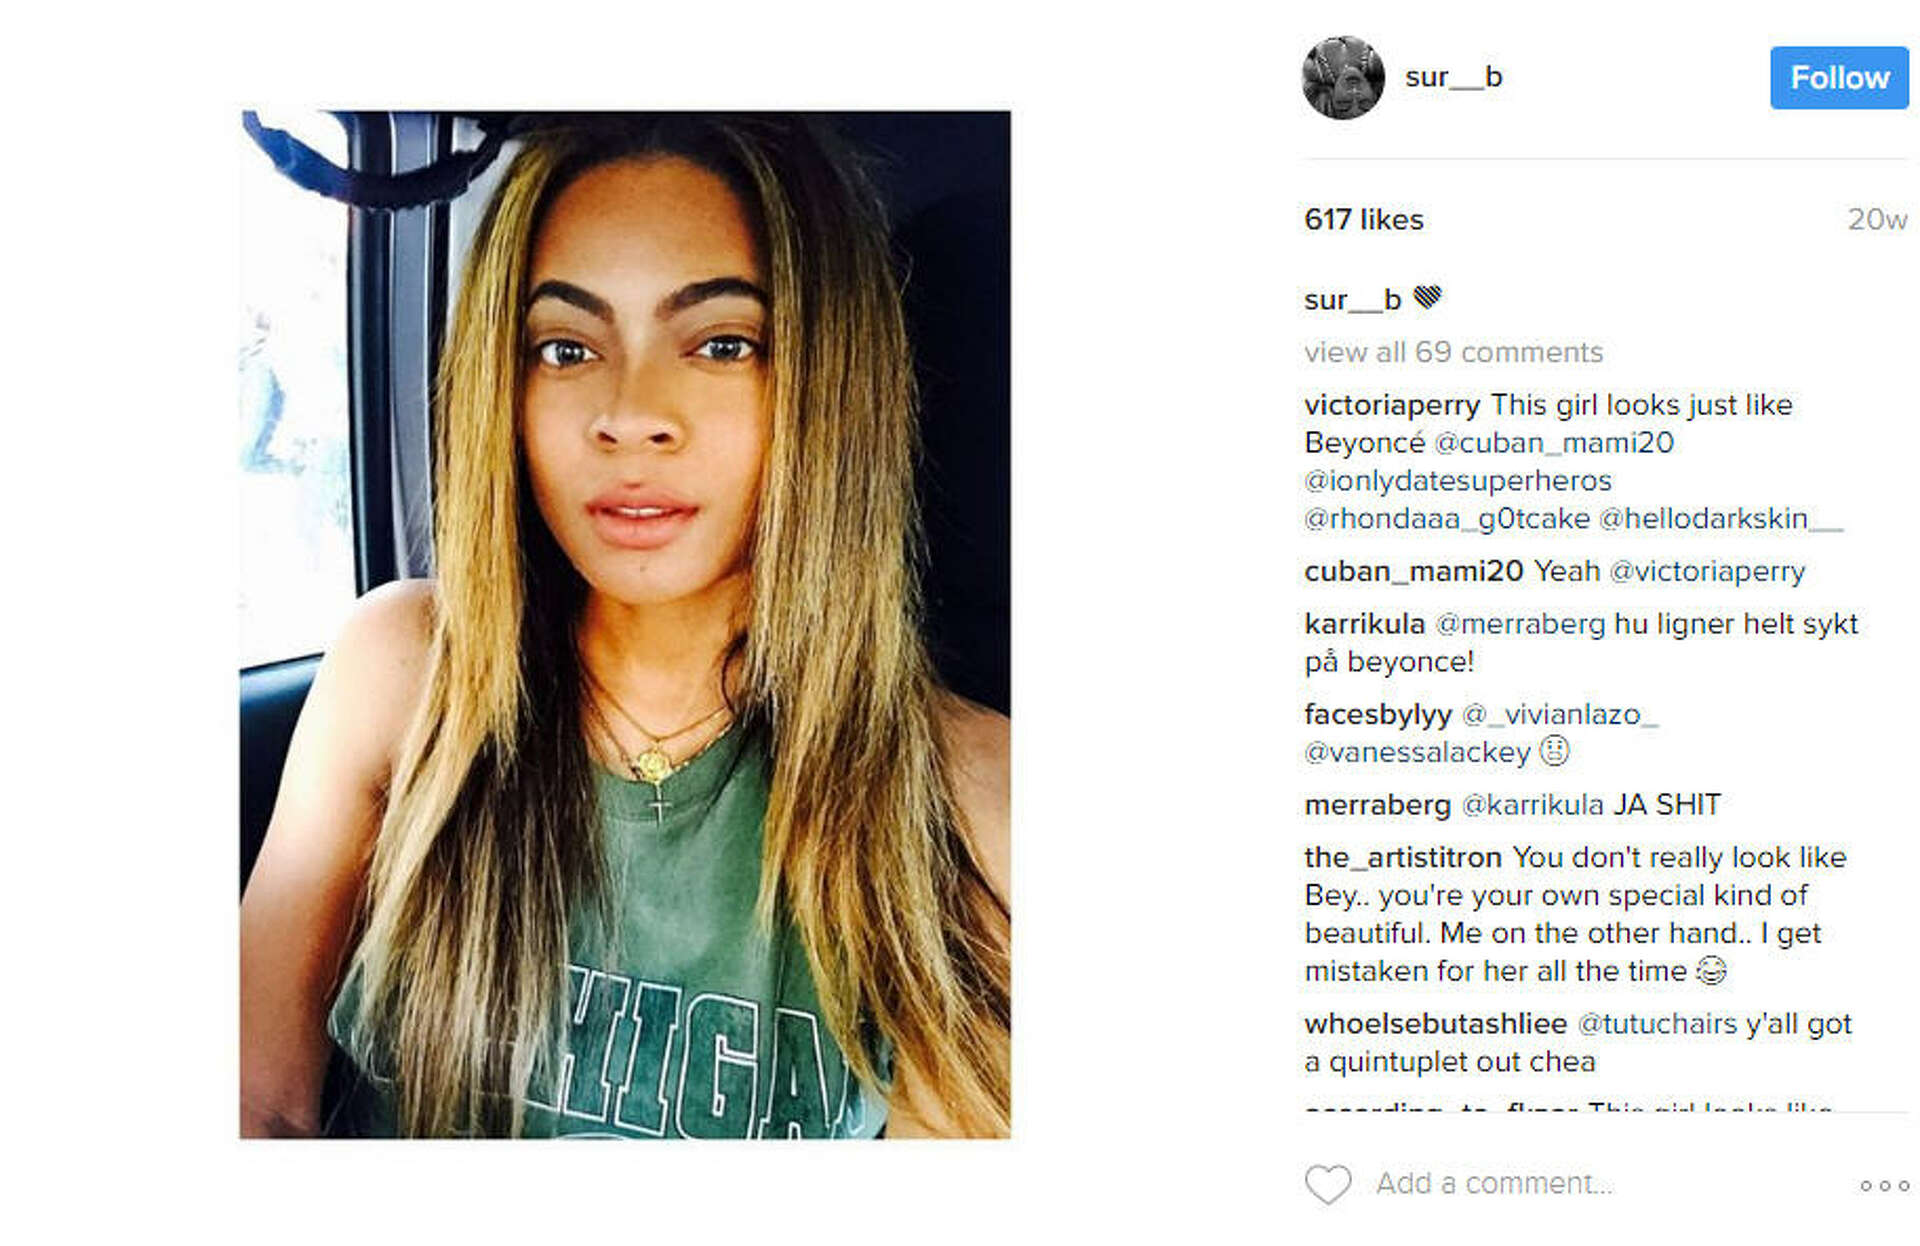
Task: Open karrikula commenter profile
Action: point(1364,624)
